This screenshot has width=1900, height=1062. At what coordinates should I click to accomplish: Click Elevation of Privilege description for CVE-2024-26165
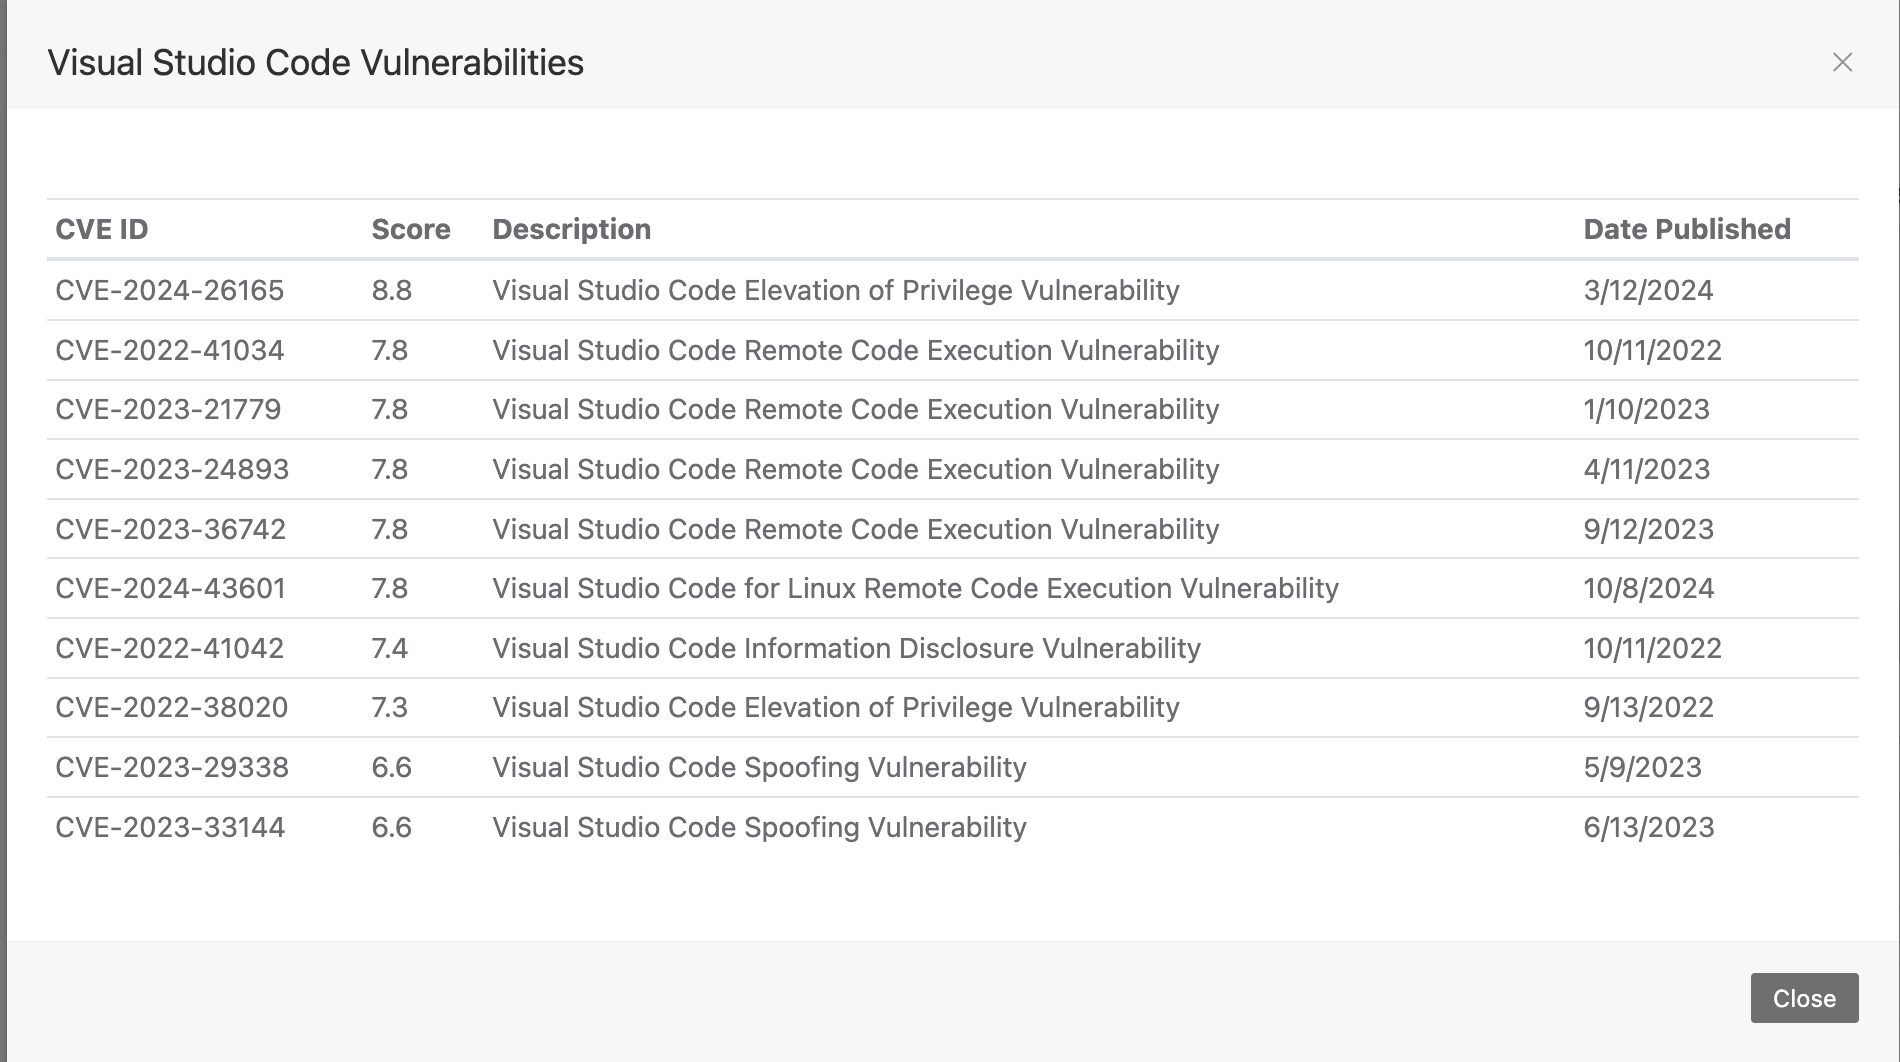836,290
